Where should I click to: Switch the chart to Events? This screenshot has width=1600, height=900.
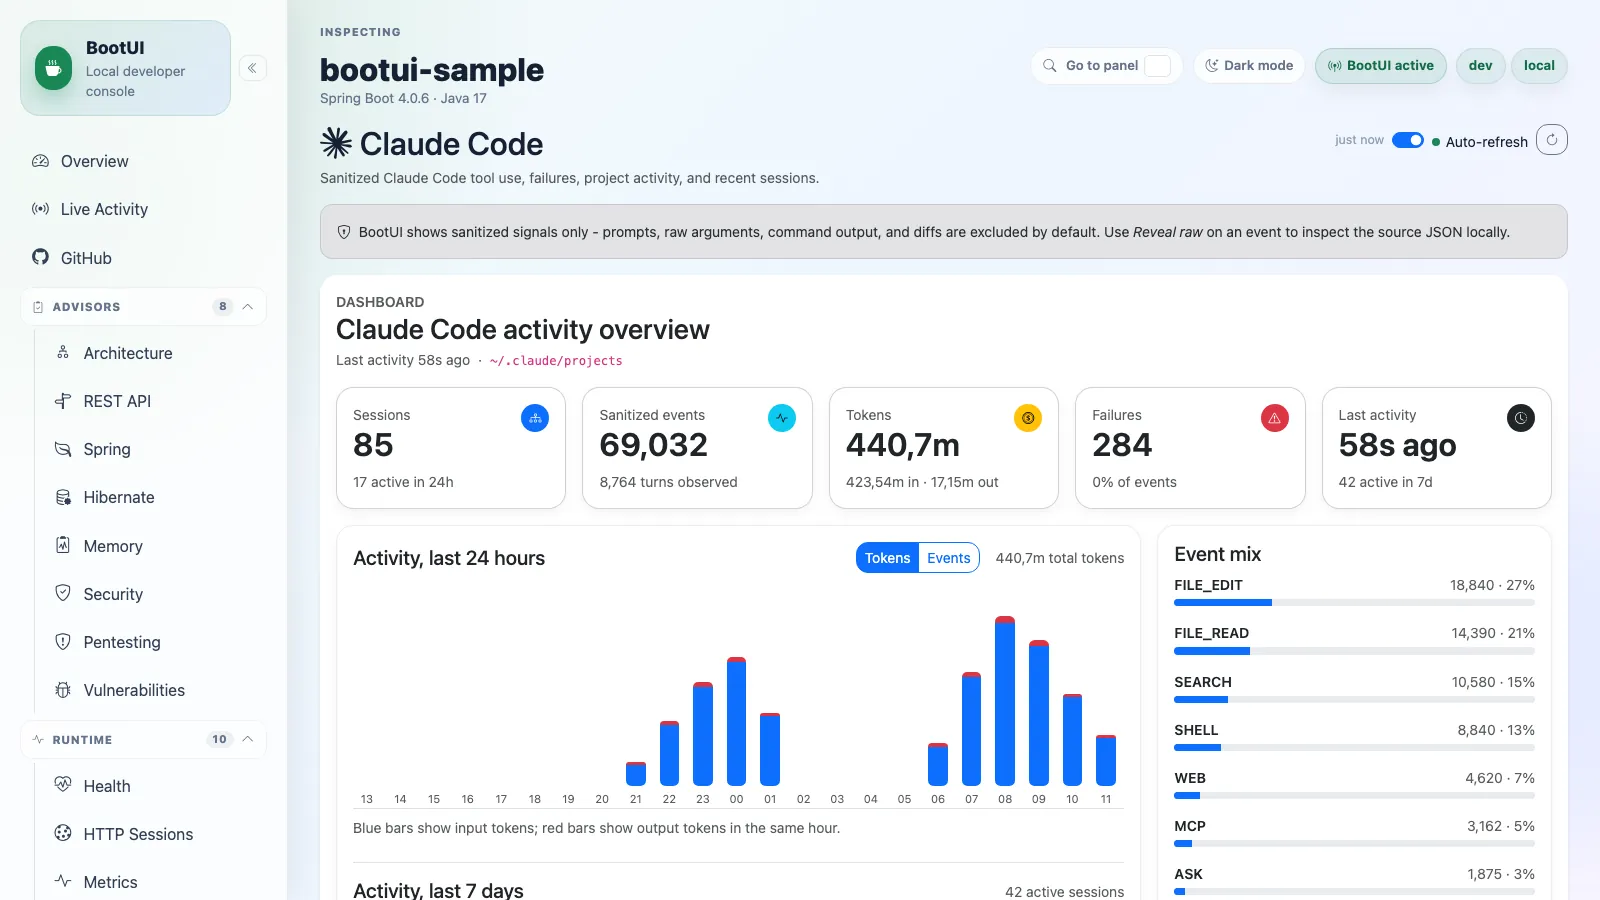(x=948, y=558)
